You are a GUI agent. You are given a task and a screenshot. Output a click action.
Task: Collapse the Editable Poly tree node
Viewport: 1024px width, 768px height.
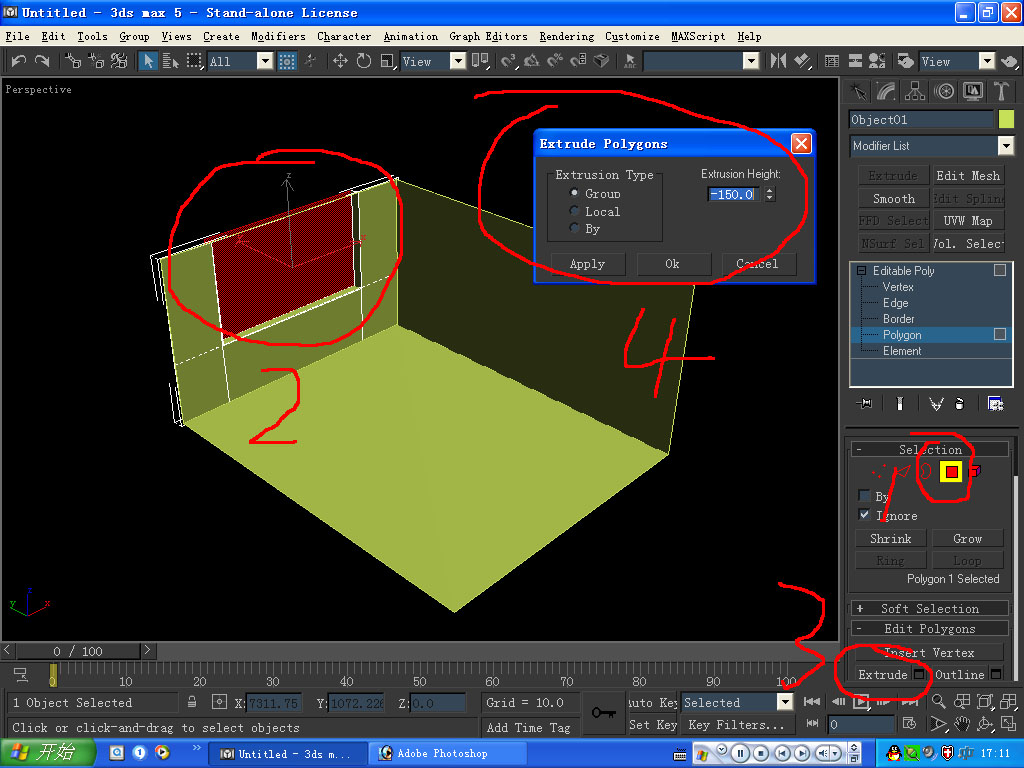click(861, 270)
